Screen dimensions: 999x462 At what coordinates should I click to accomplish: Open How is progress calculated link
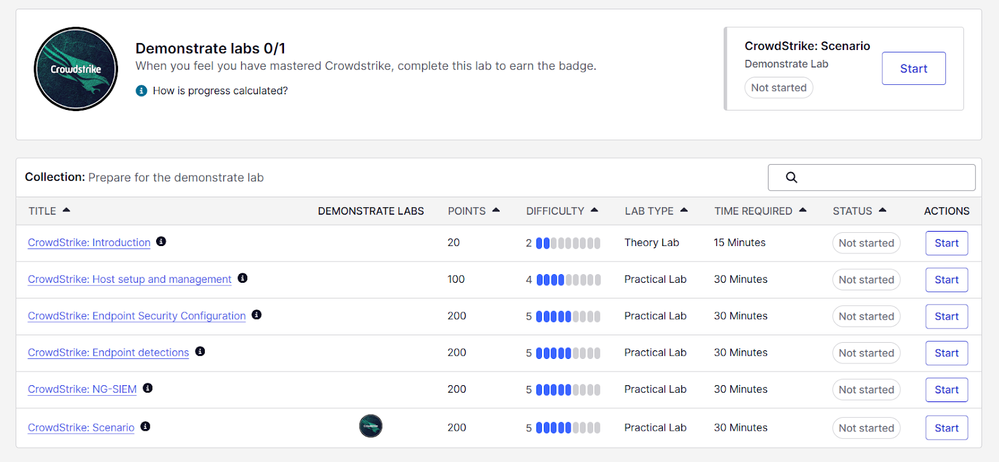220,91
